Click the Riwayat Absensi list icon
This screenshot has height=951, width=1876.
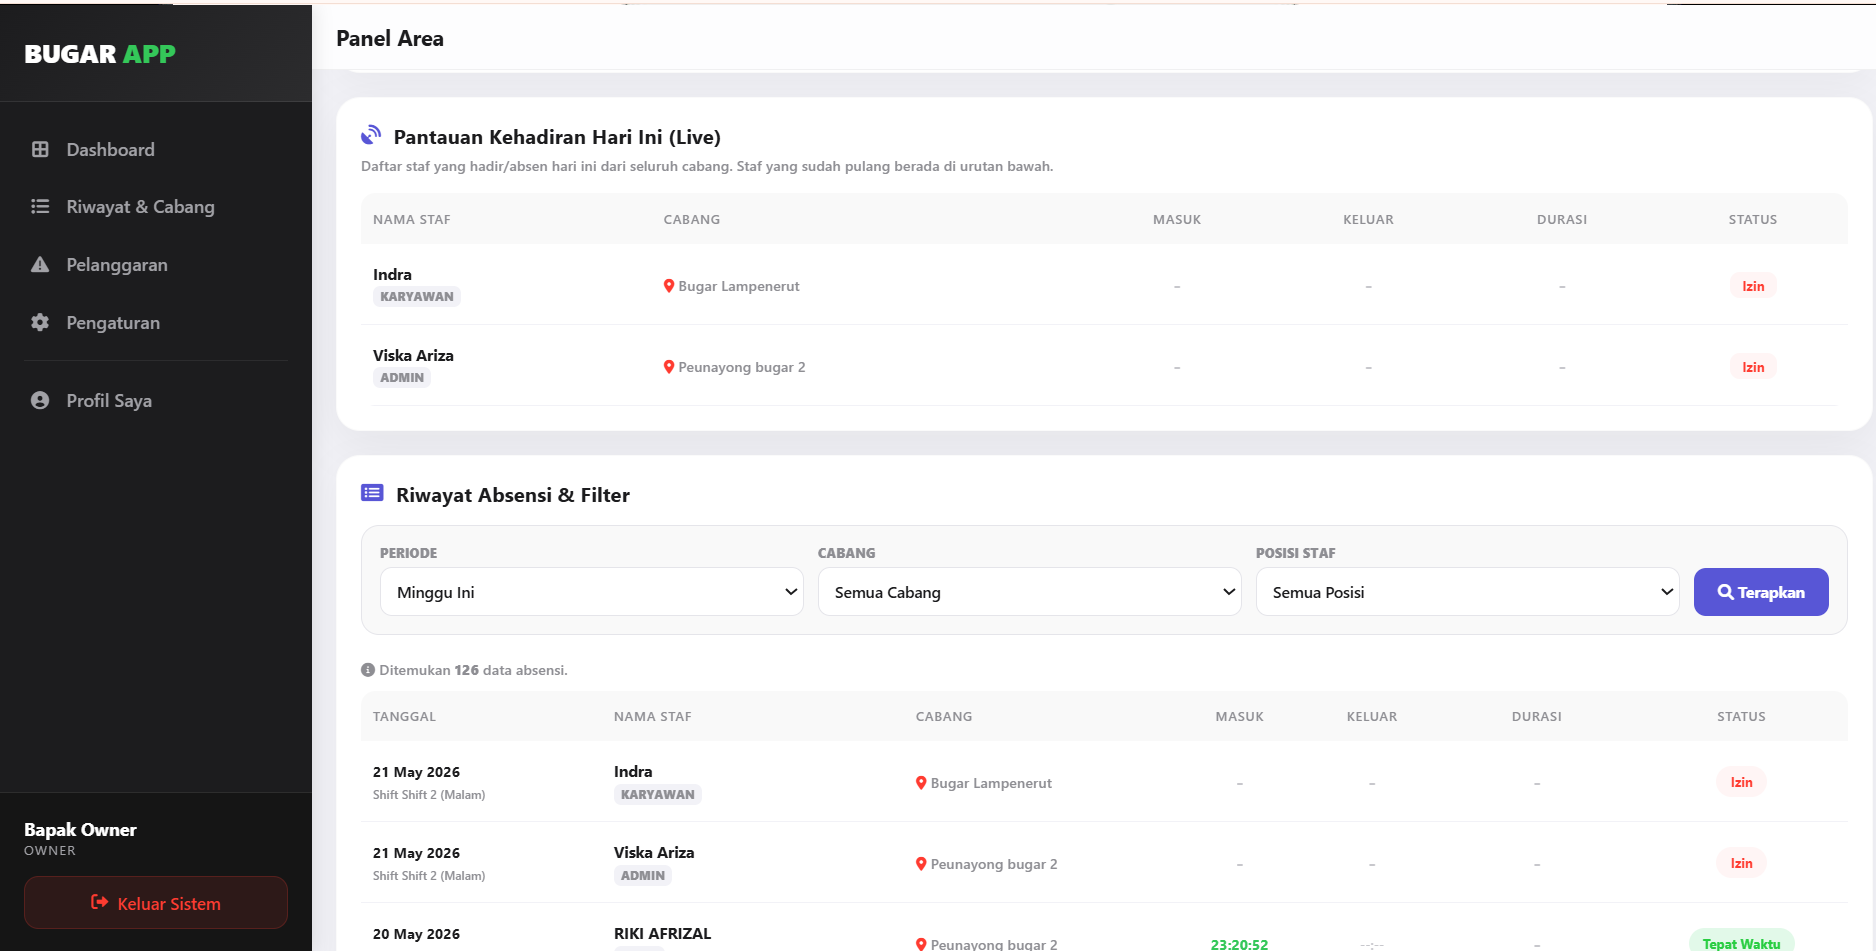pyautogui.click(x=372, y=493)
